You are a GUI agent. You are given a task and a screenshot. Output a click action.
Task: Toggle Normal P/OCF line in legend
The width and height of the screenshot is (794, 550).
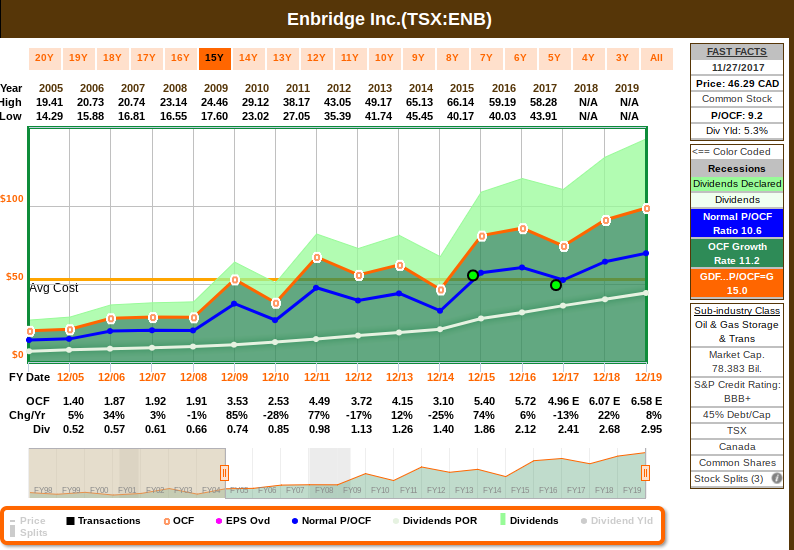tap(331, 521)
